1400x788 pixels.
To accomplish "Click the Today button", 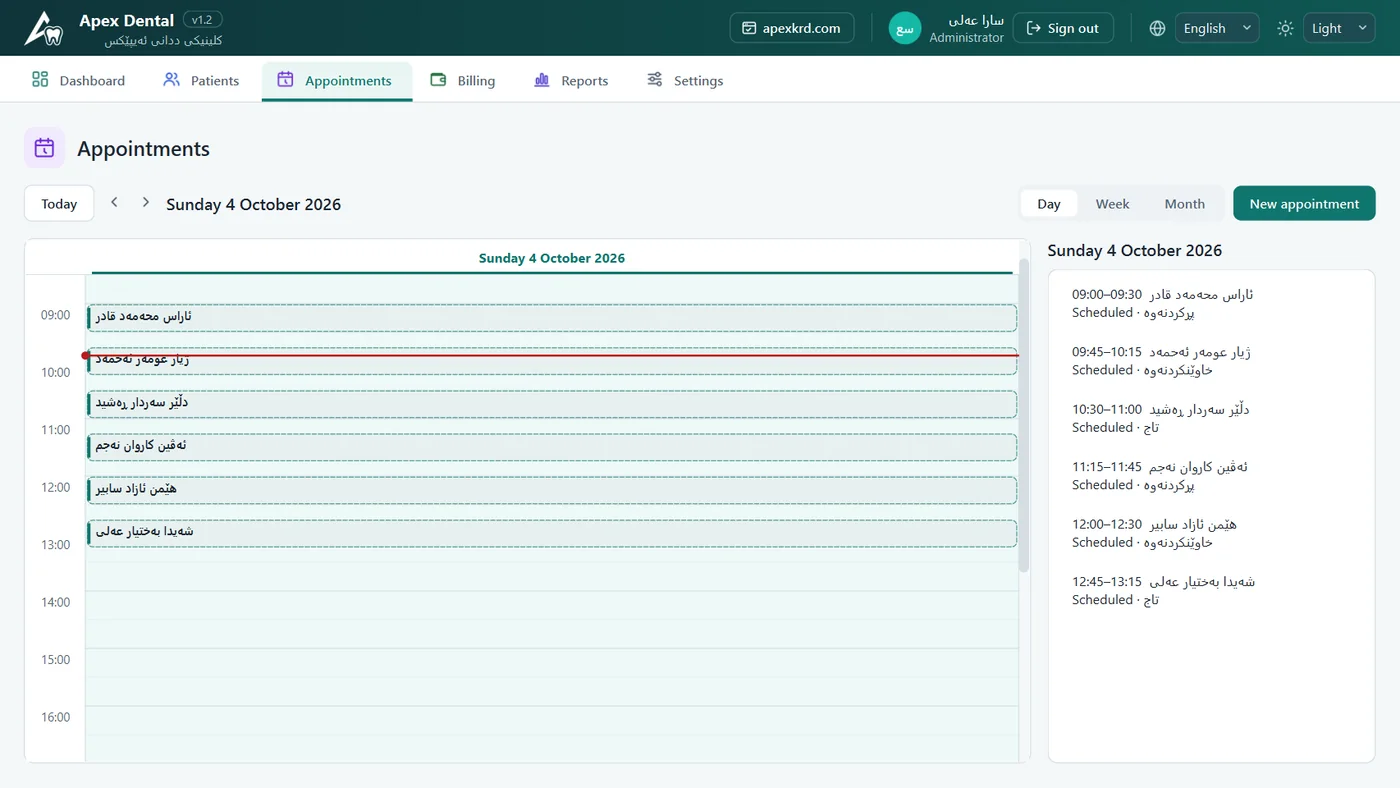I will 59,204.
